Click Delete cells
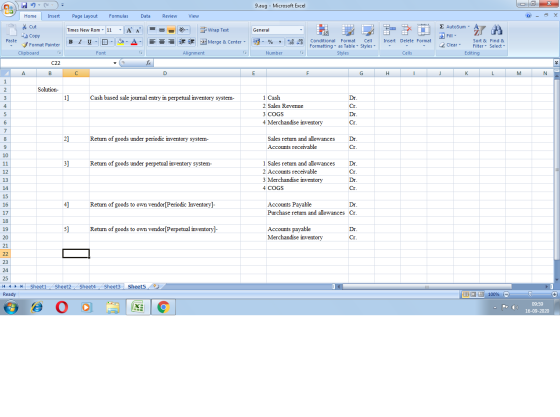The image size is (560, 417). [406, 36]
